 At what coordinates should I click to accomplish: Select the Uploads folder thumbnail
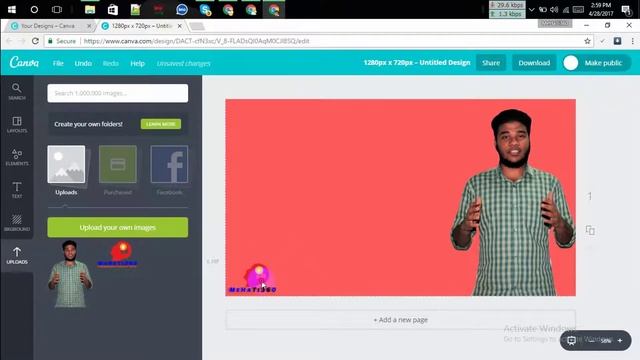tap(66, 164)
